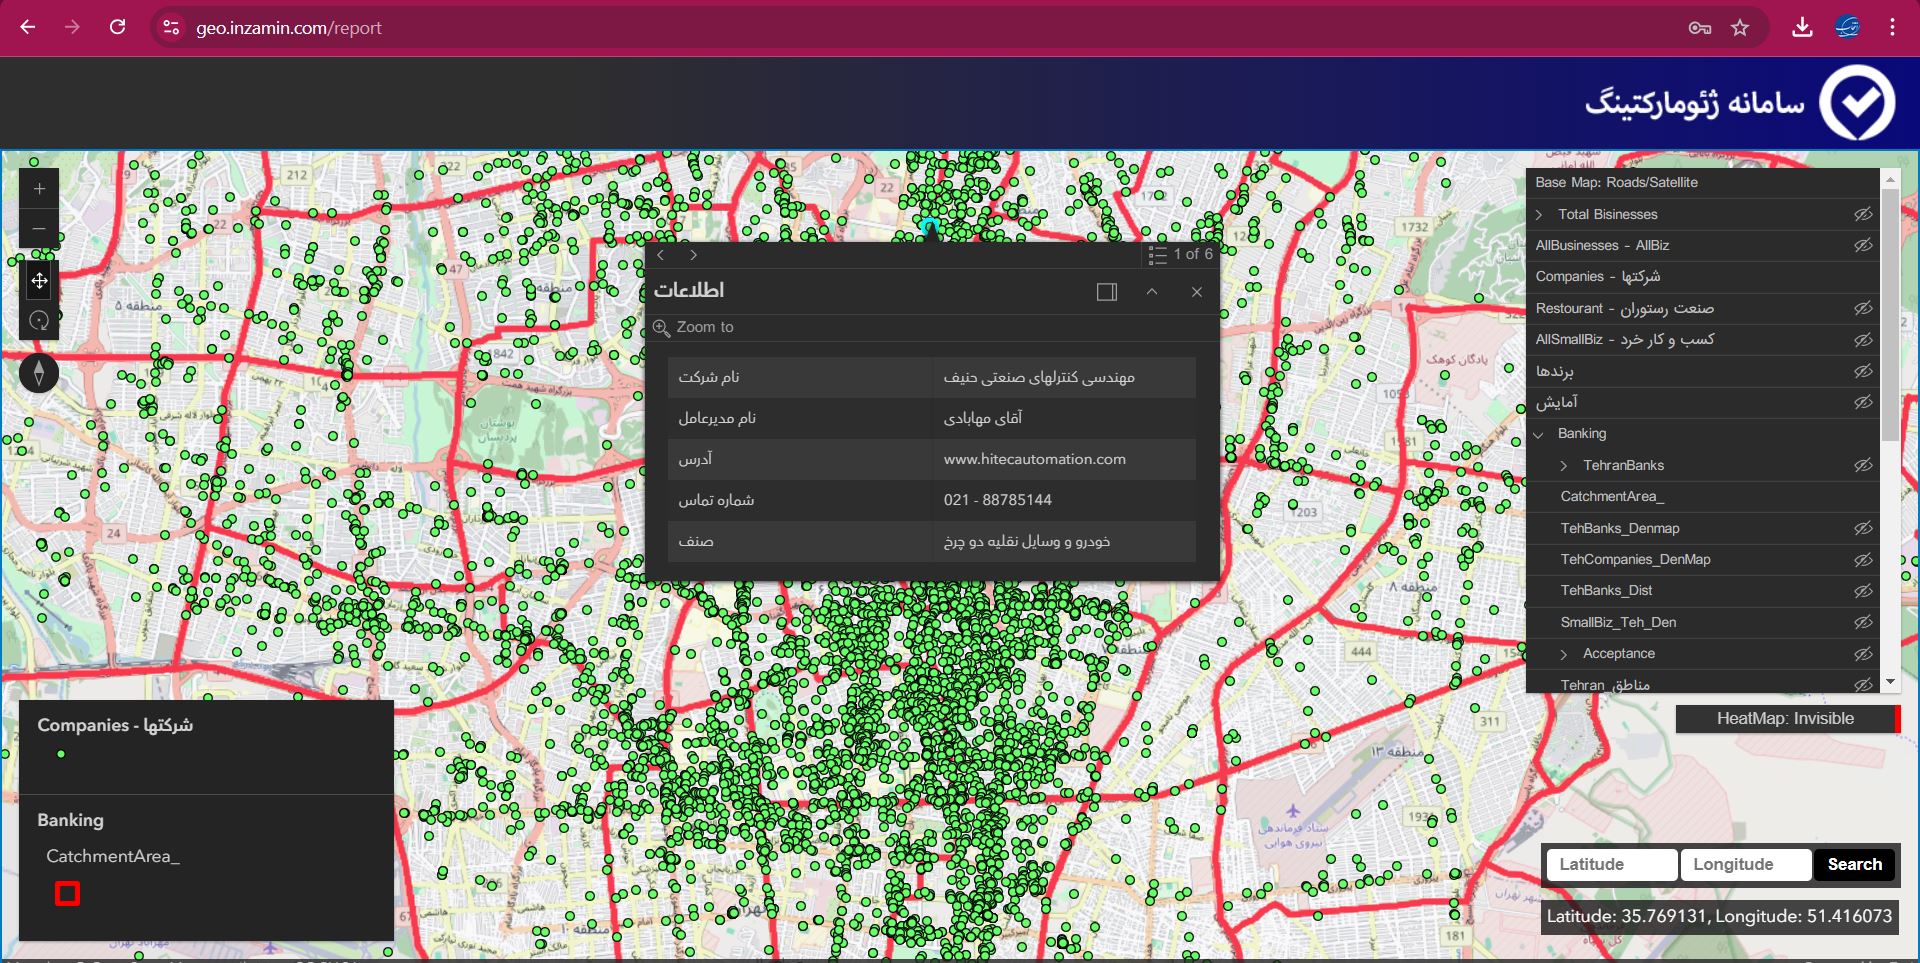1920x963 pixels.
Task: Open the popup feature list menu
Action: [x=1180, y=255]
